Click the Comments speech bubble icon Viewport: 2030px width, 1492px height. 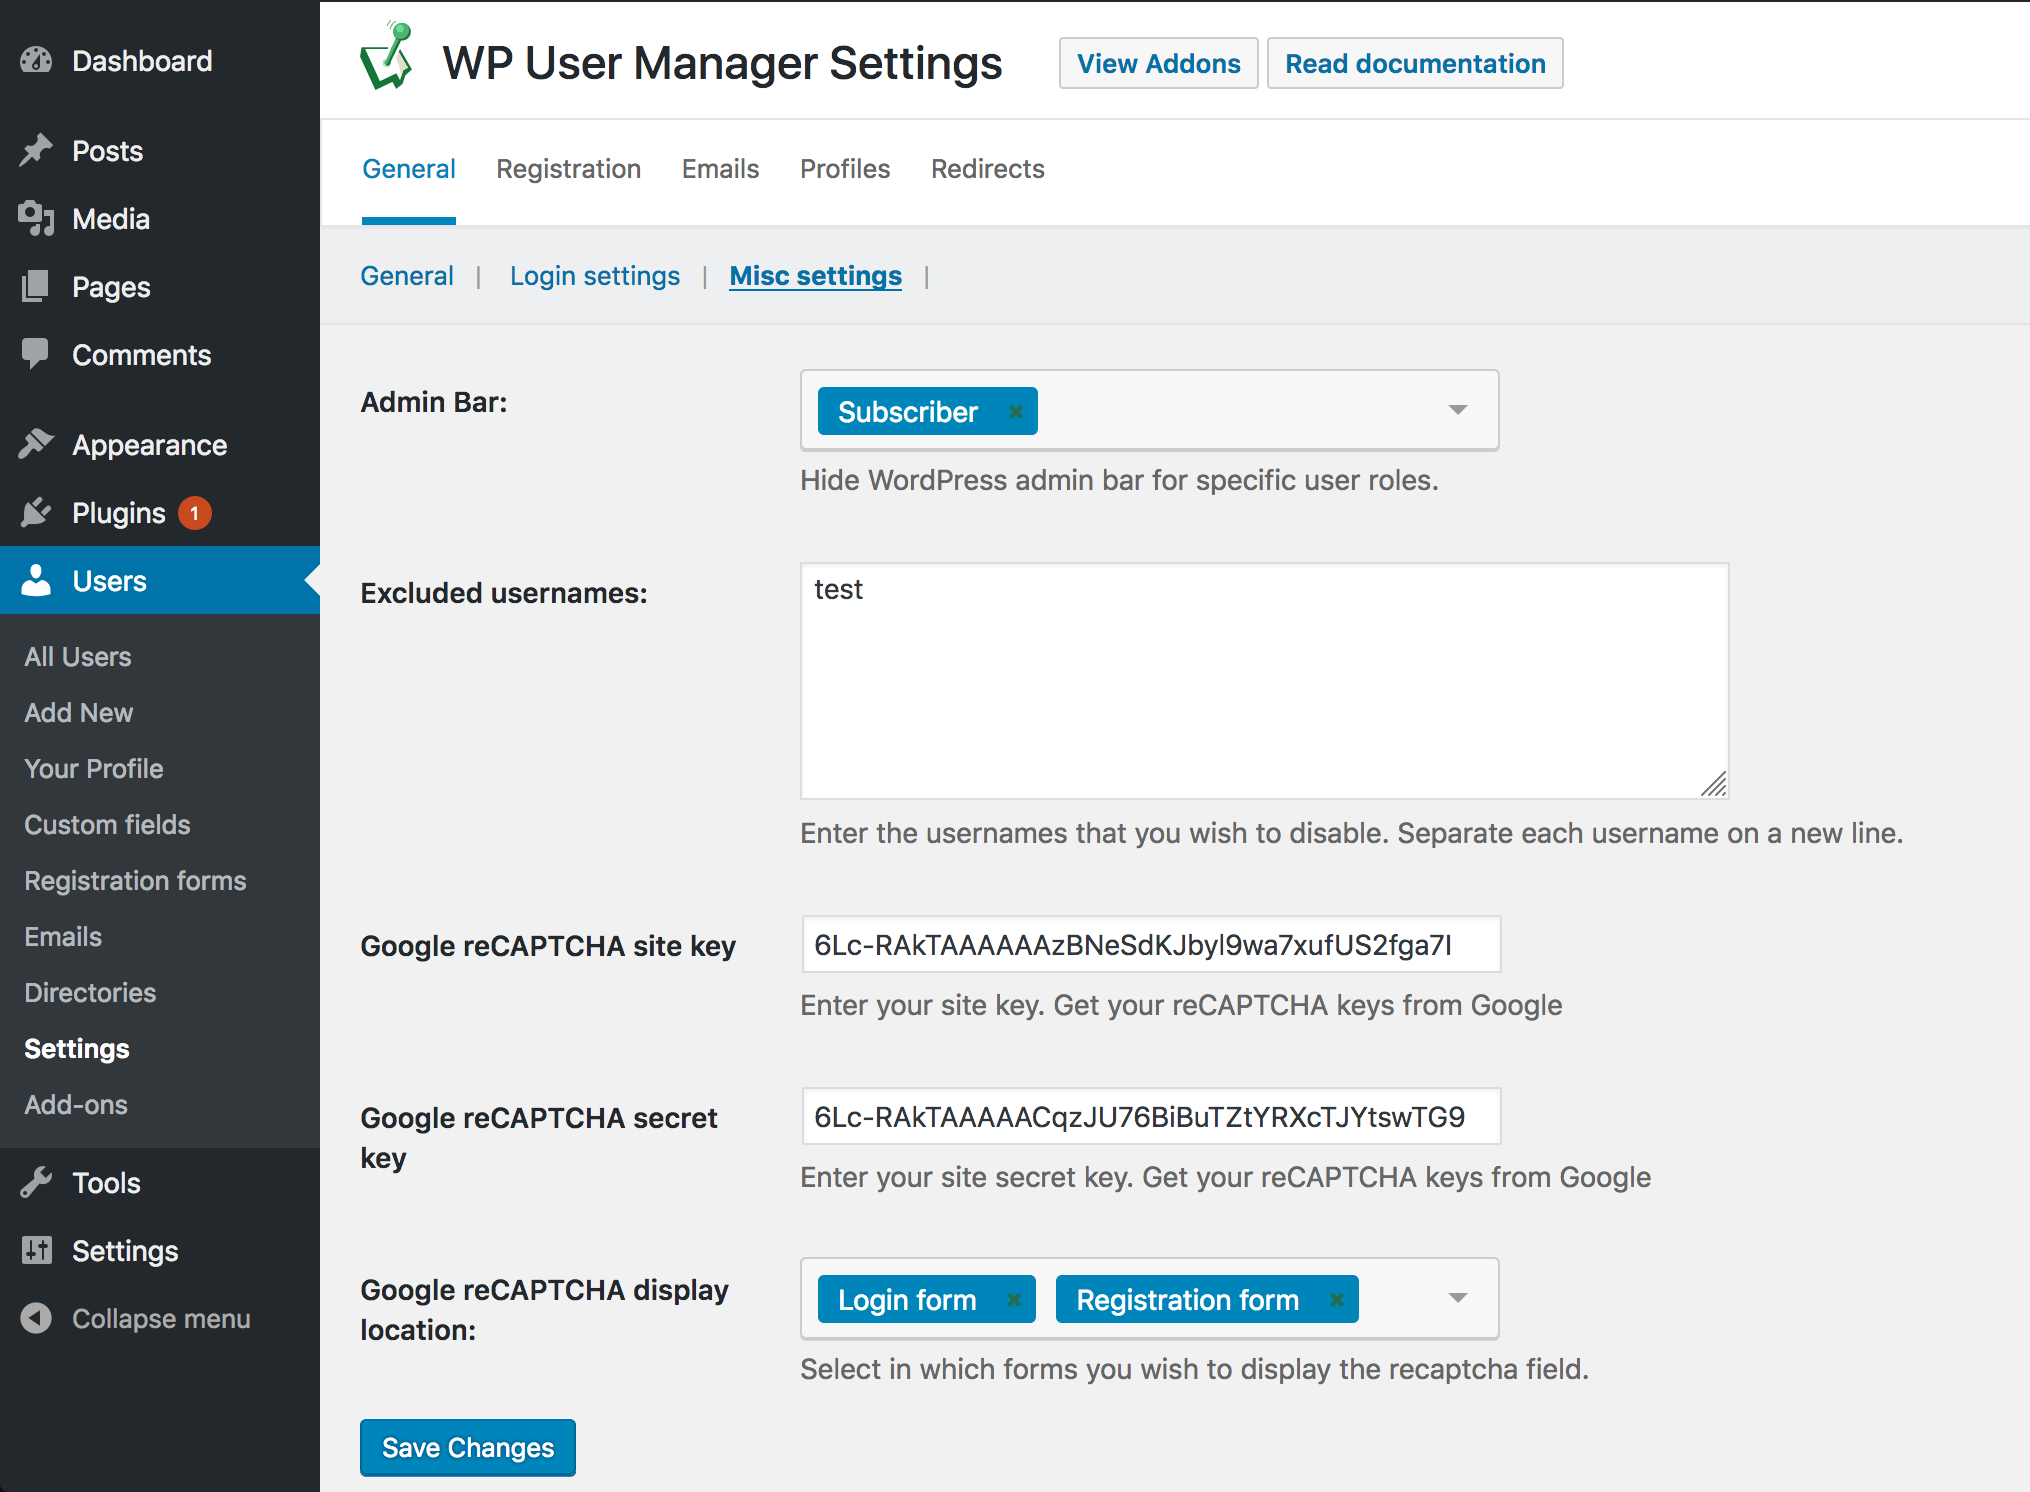click(37, 355)
